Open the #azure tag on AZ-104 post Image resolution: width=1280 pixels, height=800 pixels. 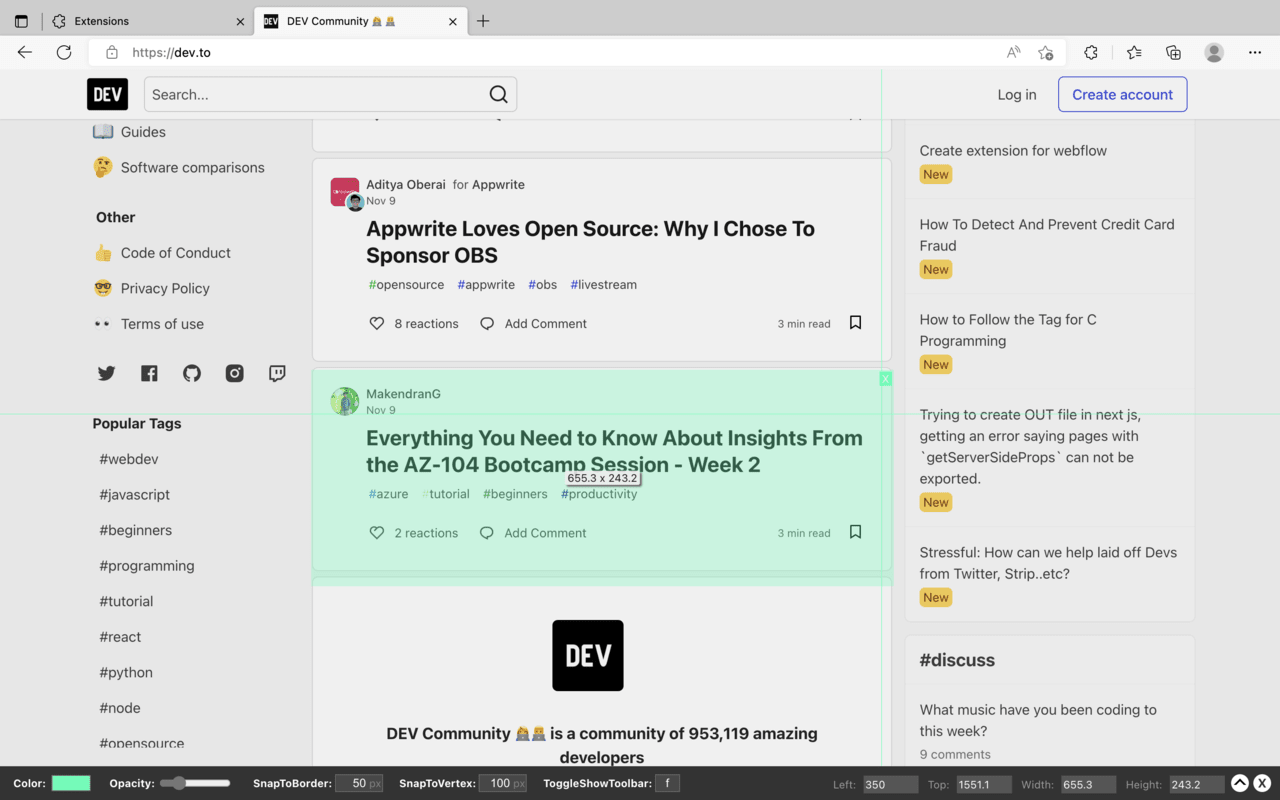[x=389, y=494]
